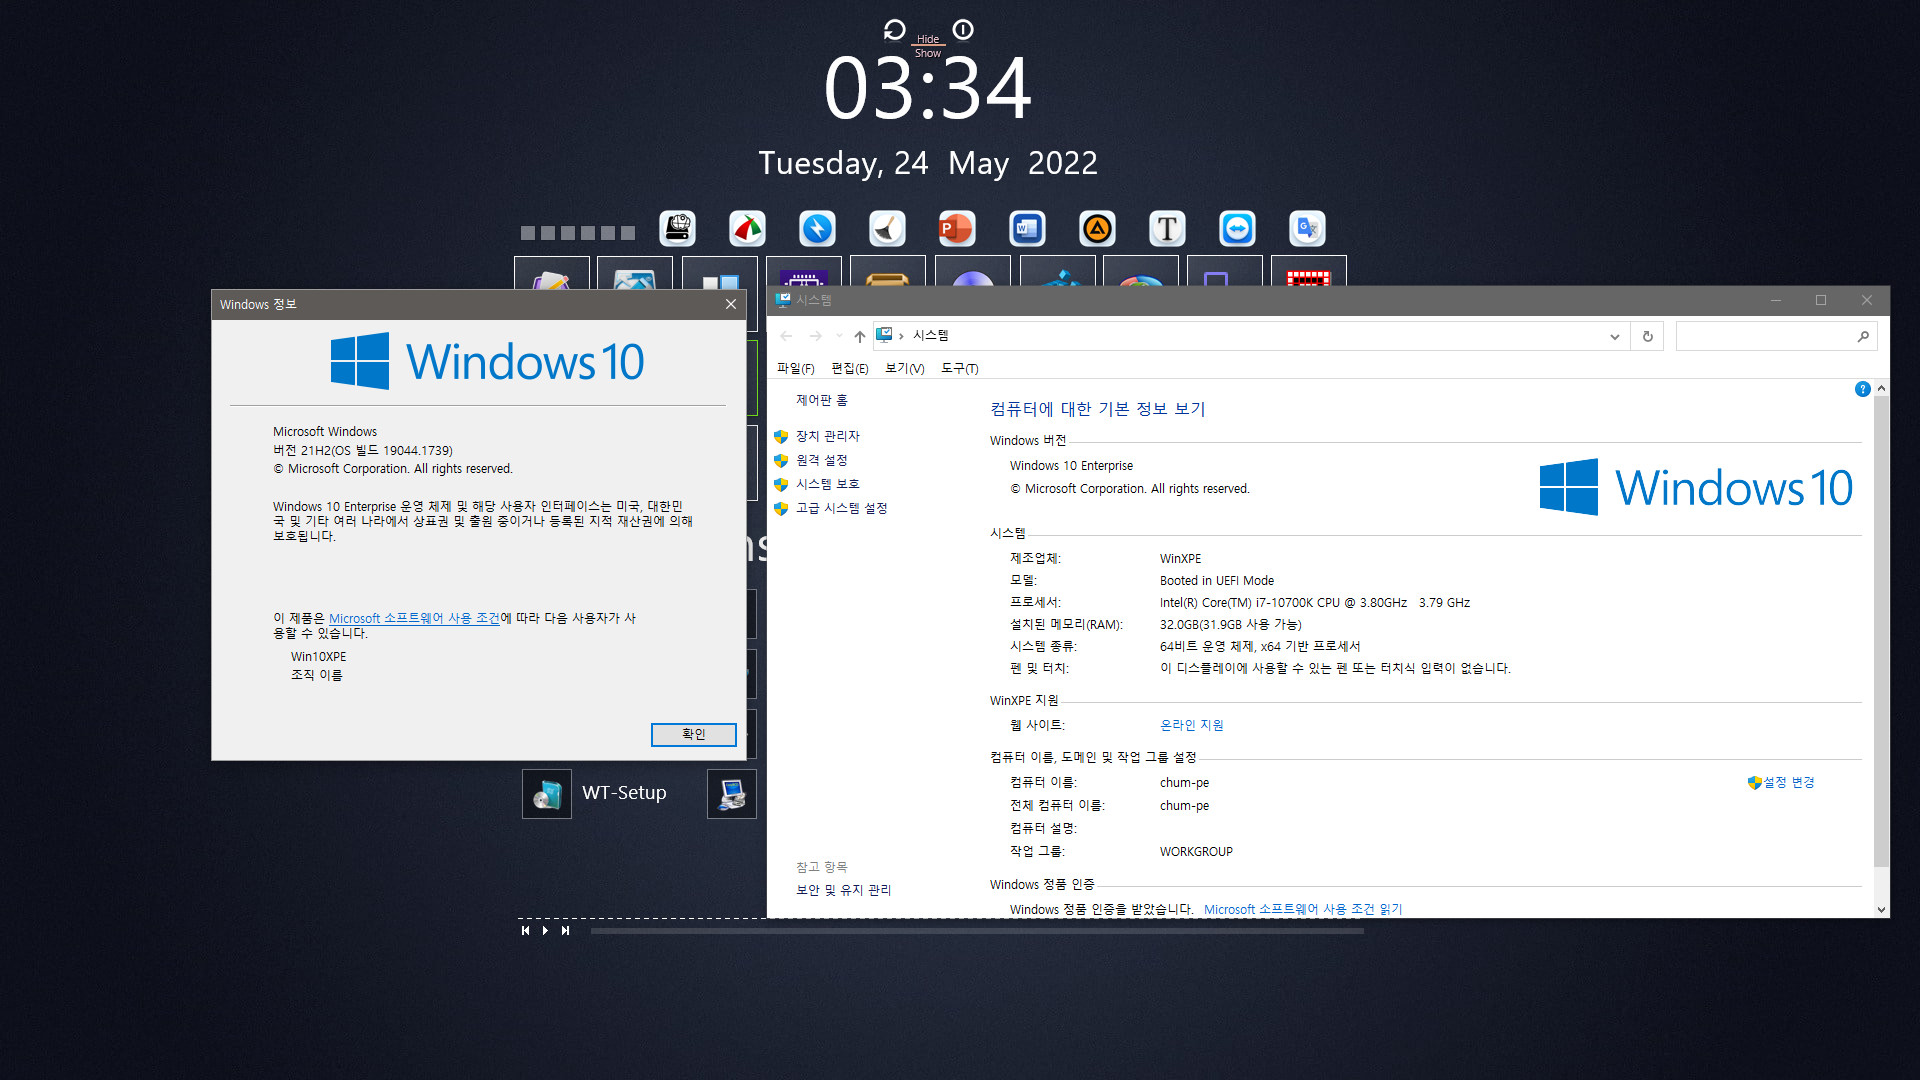The height and width of the screenshot is (1080, 1920).
Task: Click the magnifier search icon
Action: 1863,336
